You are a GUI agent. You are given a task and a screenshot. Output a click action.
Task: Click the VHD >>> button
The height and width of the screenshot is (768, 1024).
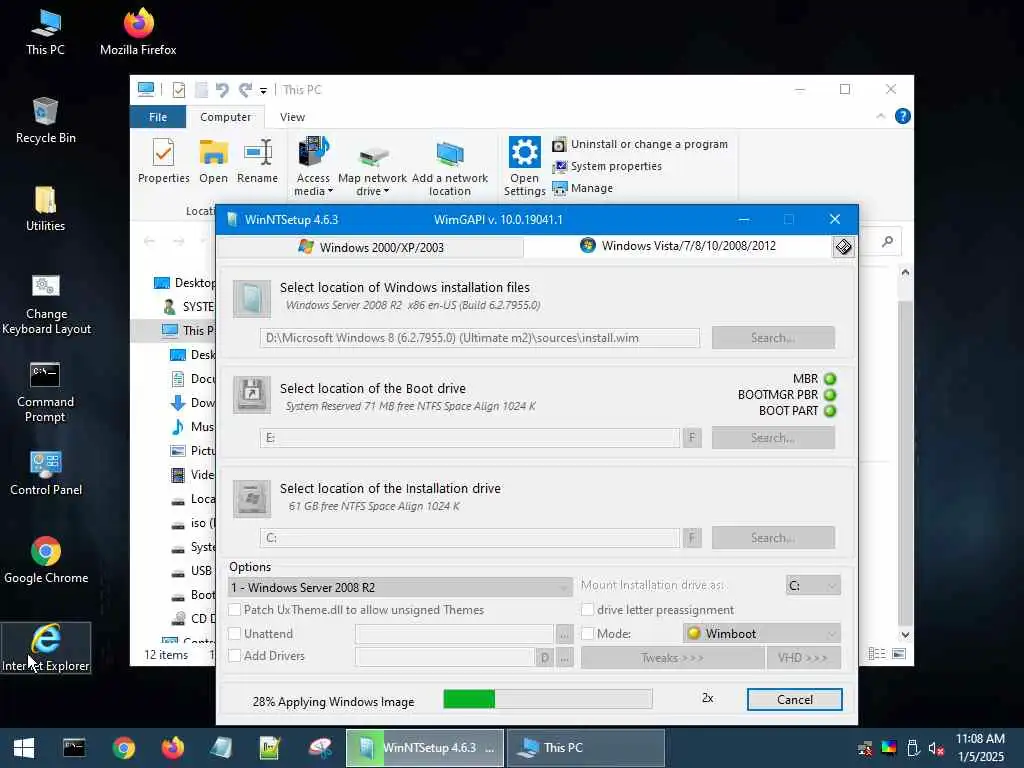point(803,658)
